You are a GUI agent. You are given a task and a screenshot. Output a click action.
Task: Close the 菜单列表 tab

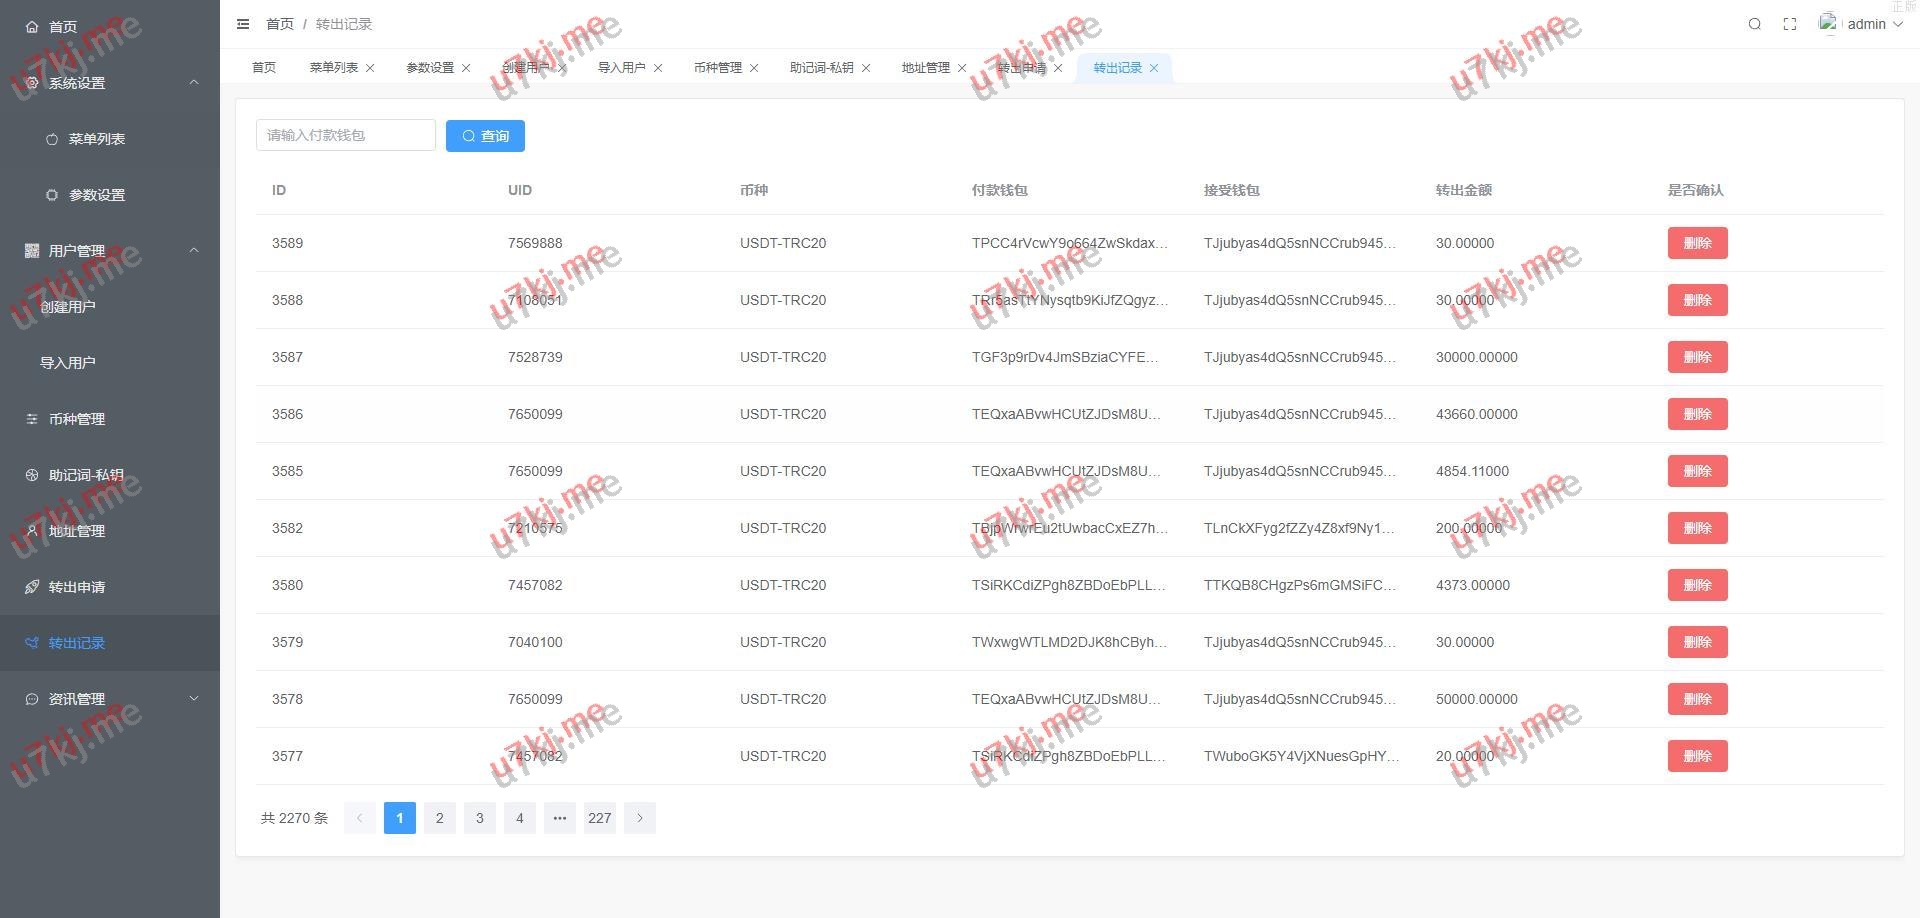click(x=370, y=68)
